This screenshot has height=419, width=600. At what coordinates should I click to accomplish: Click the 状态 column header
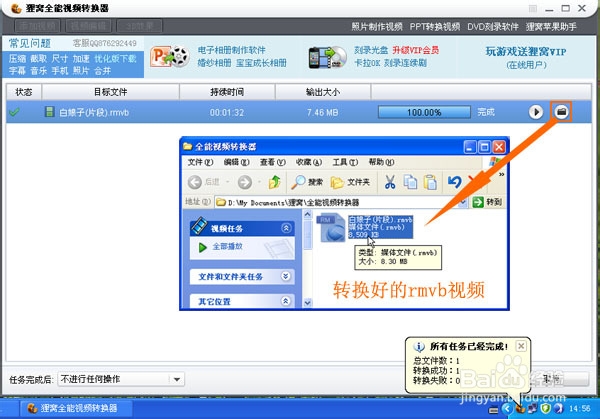click(24, 92)
